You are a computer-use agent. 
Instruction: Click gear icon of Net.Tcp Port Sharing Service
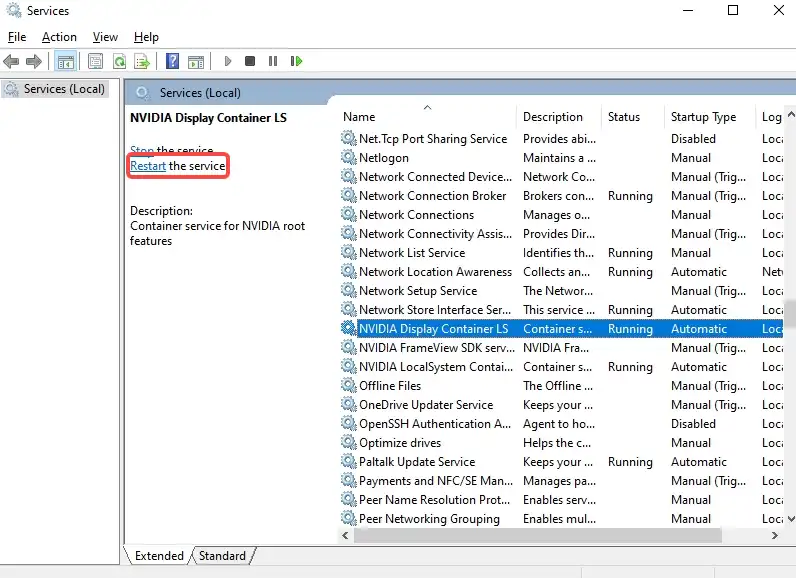(348, 138)
